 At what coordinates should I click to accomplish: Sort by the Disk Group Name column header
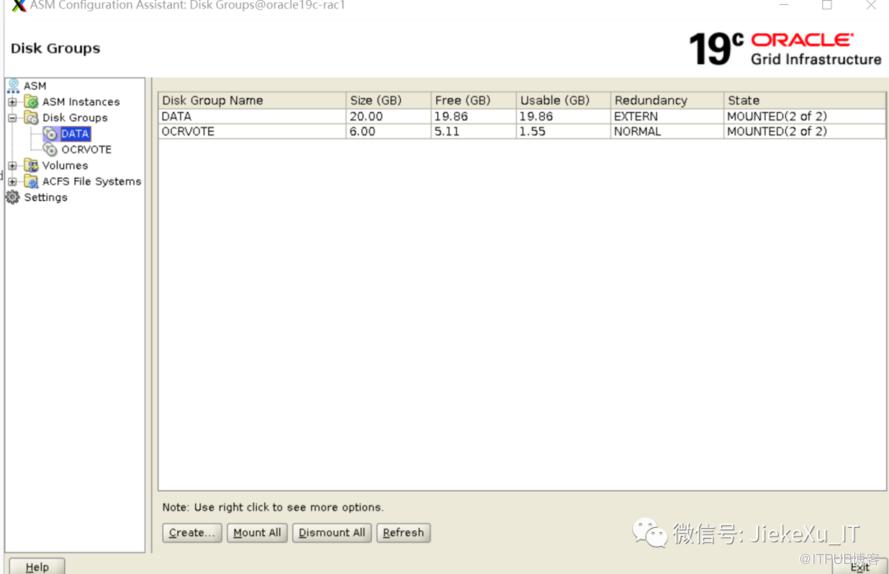coord(252,100)
